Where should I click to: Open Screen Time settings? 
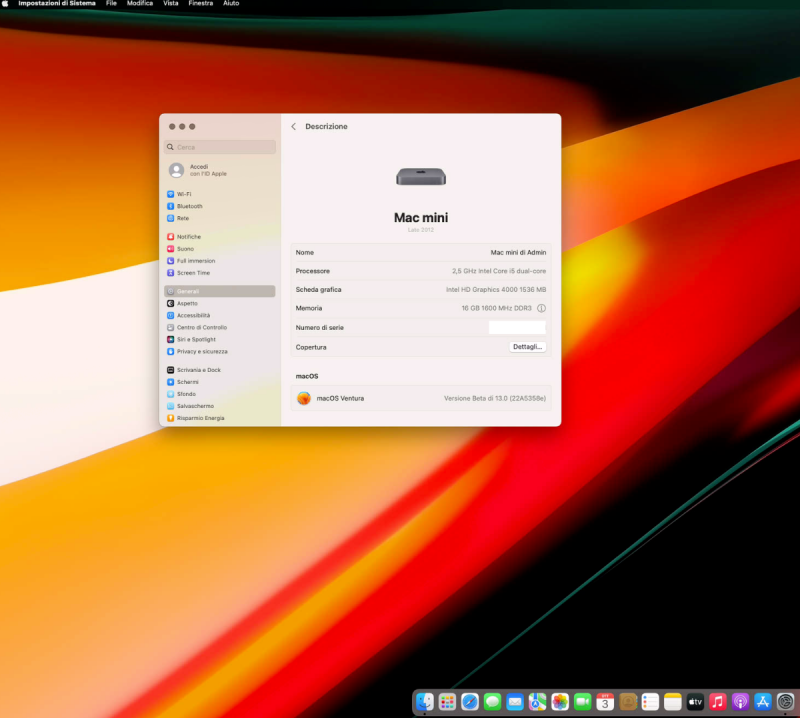[193, 273]
